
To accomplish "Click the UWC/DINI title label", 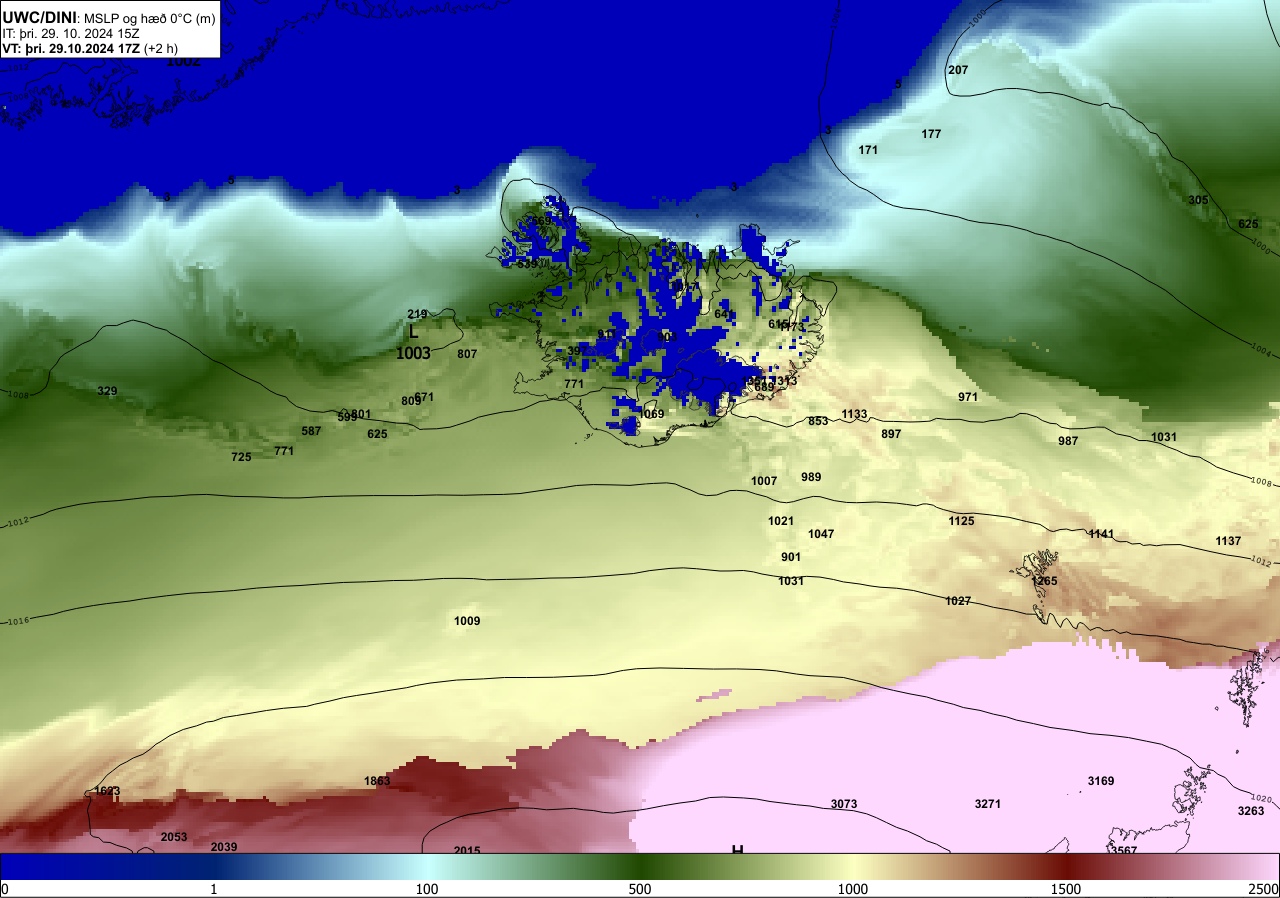I will [x=38, y=16].
